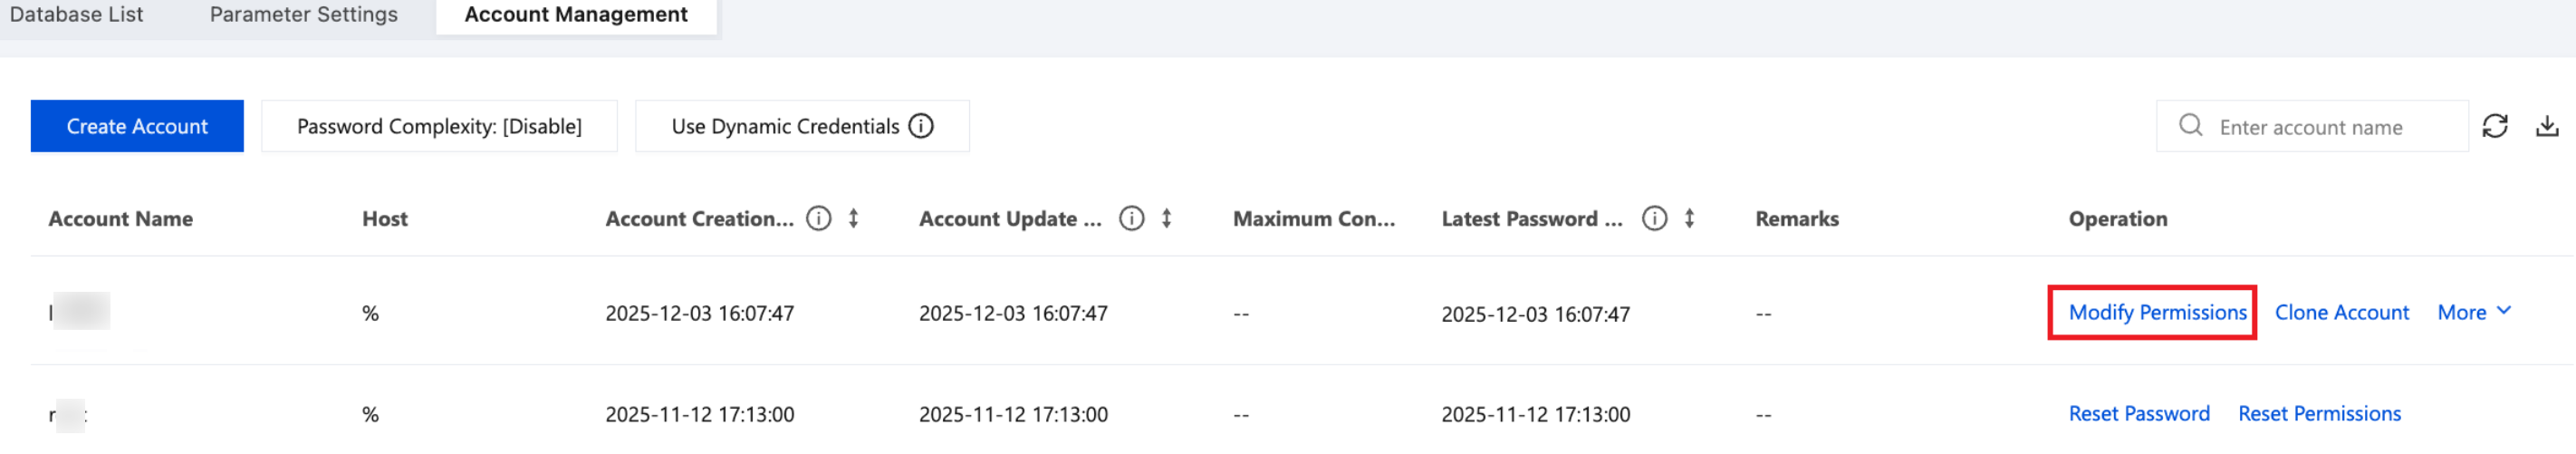The image size is (2576, 454).
Task: Click the search magnifier icon
Action: 2190,125
